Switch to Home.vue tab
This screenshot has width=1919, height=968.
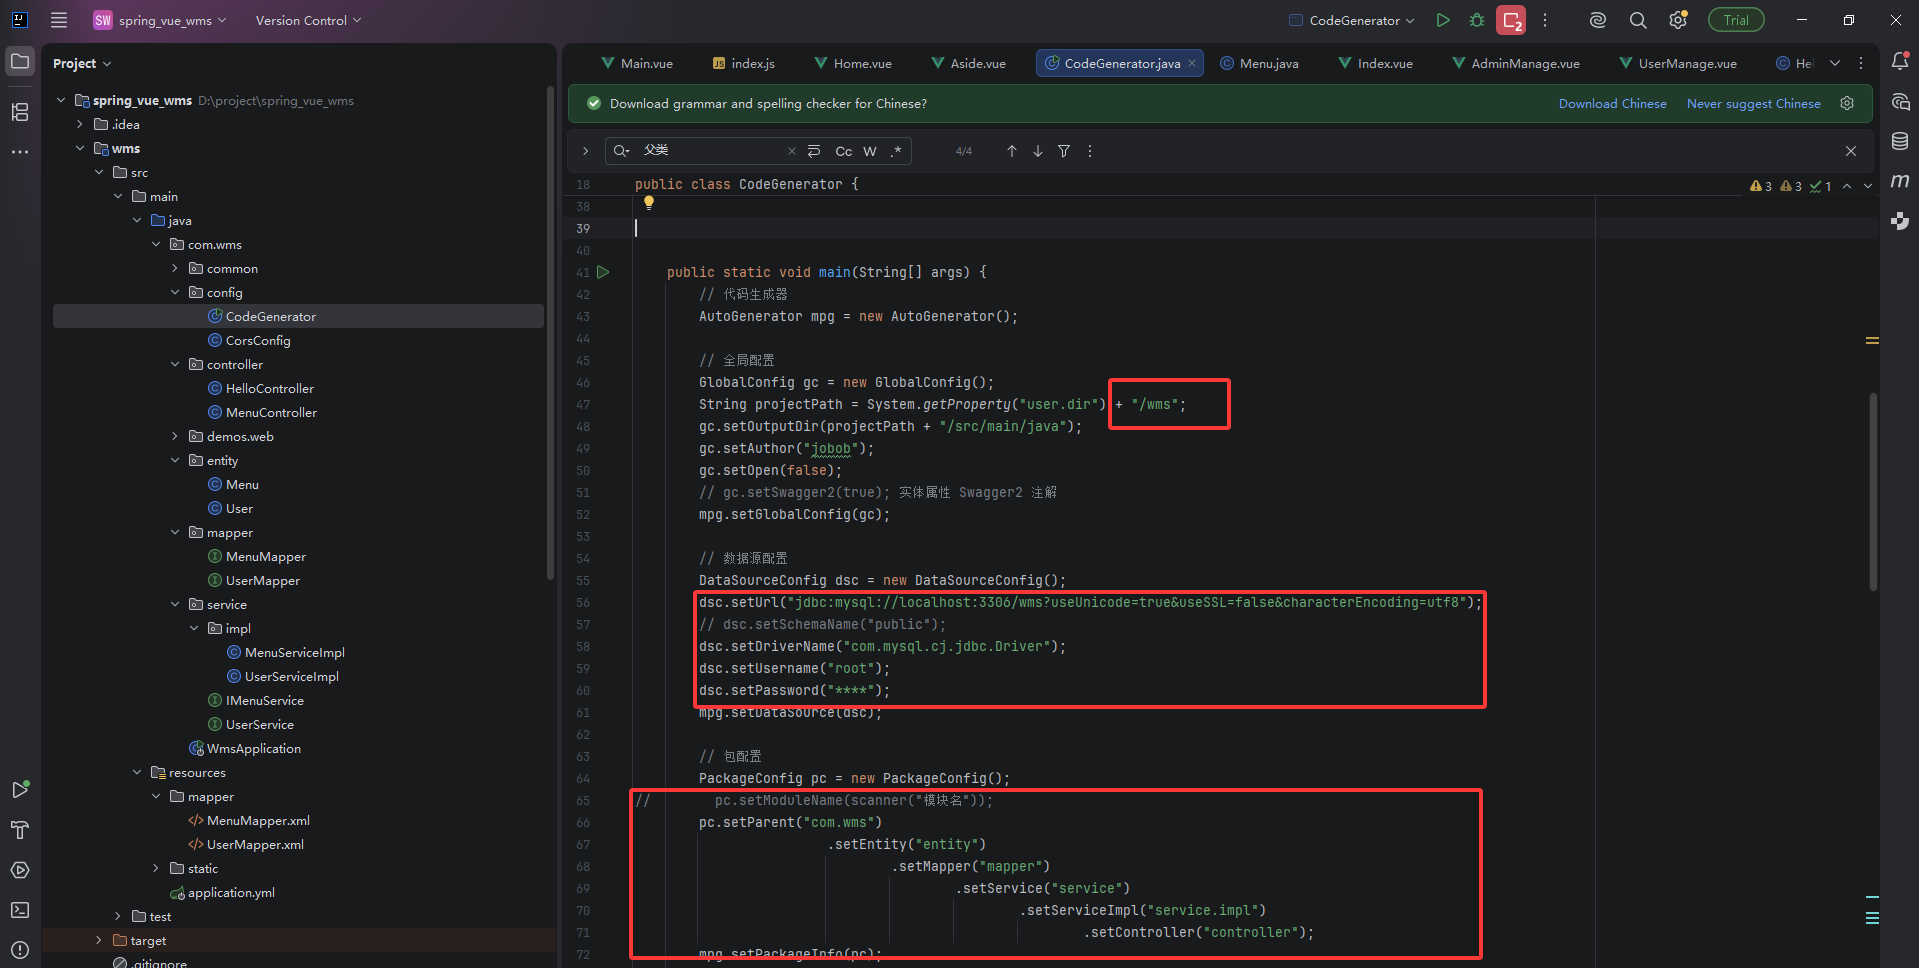[853, 63]
